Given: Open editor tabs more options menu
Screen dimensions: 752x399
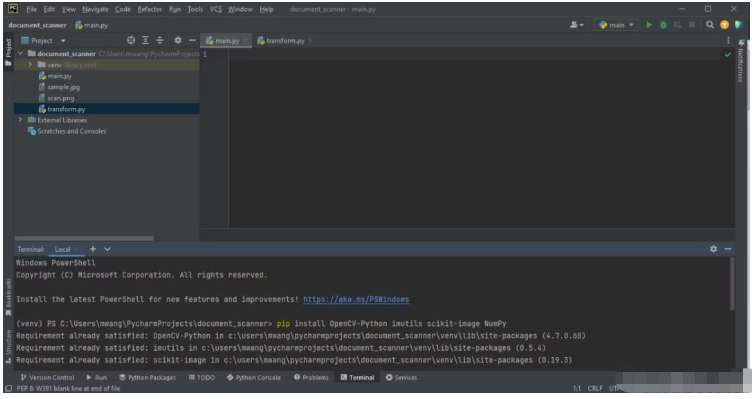Looking at the screenshot, I should 728,40.
